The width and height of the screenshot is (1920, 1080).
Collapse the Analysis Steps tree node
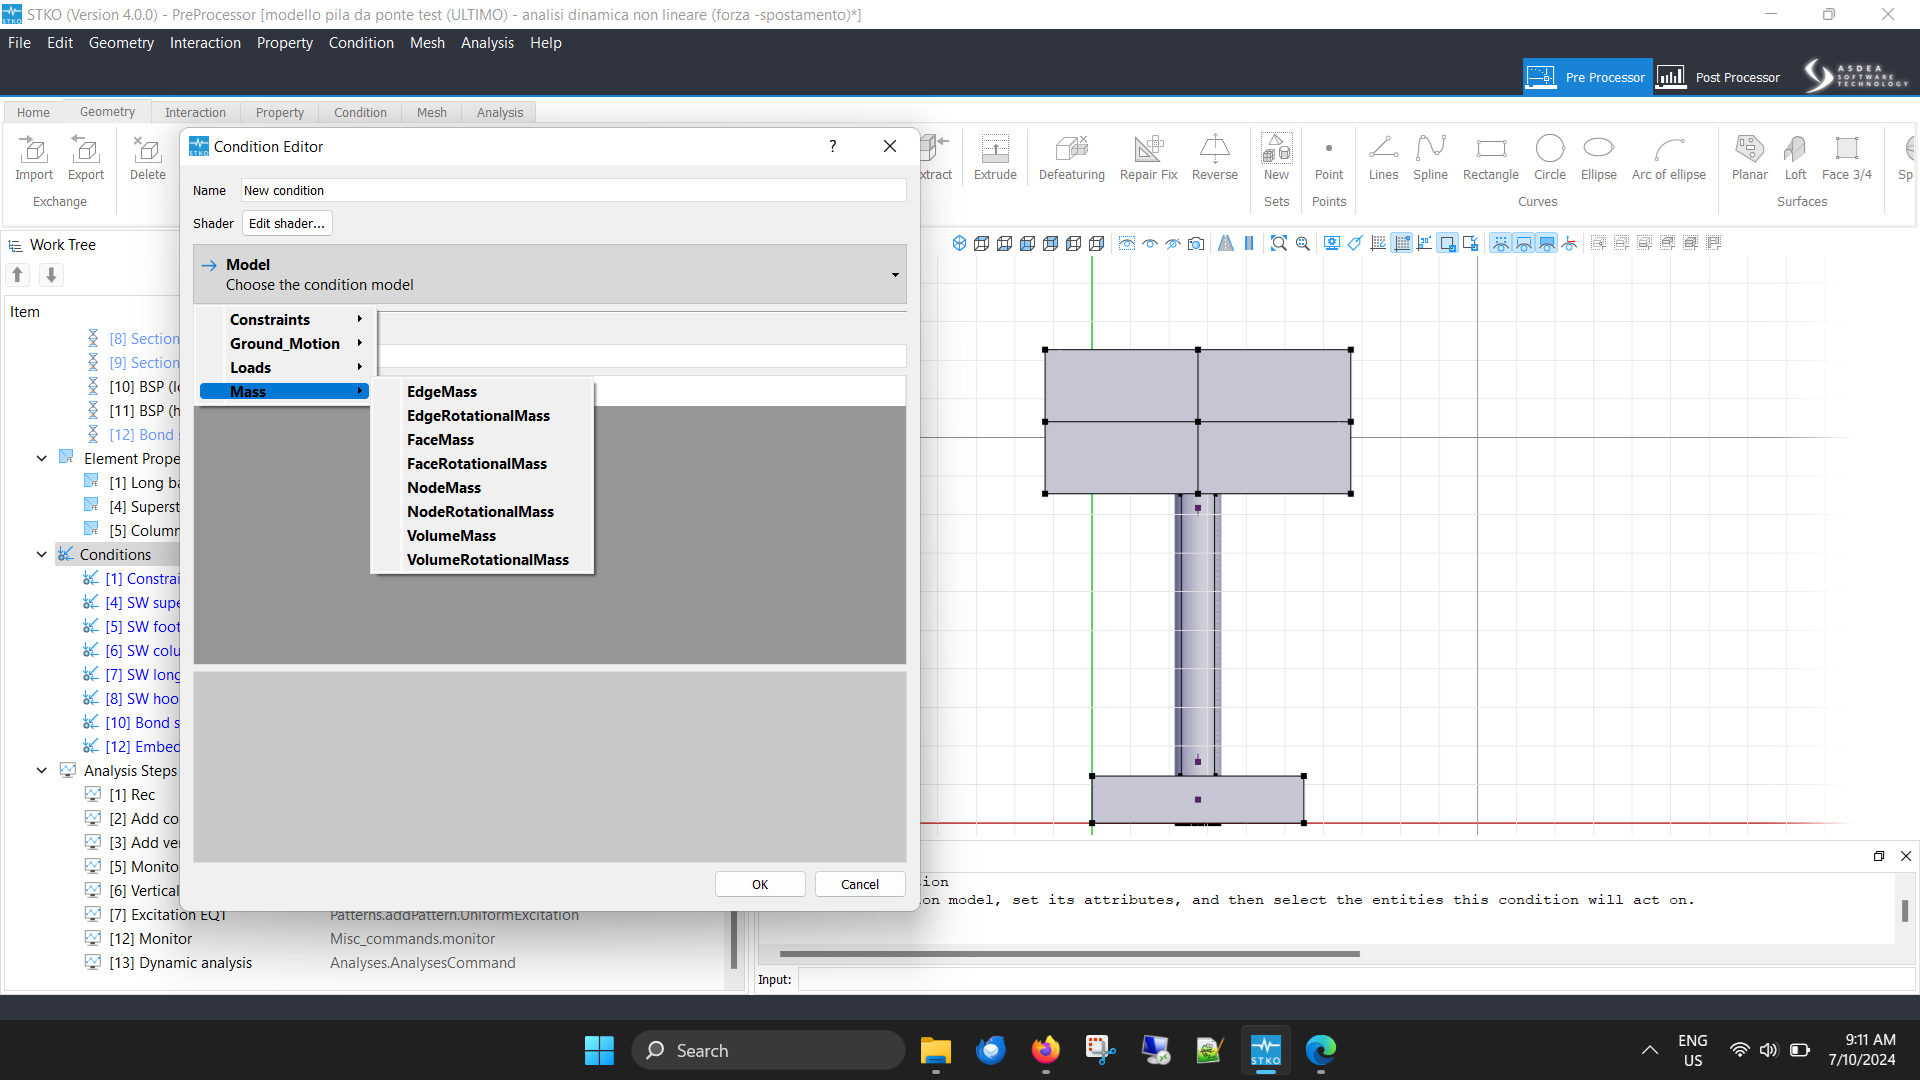[x=42, y=771]
